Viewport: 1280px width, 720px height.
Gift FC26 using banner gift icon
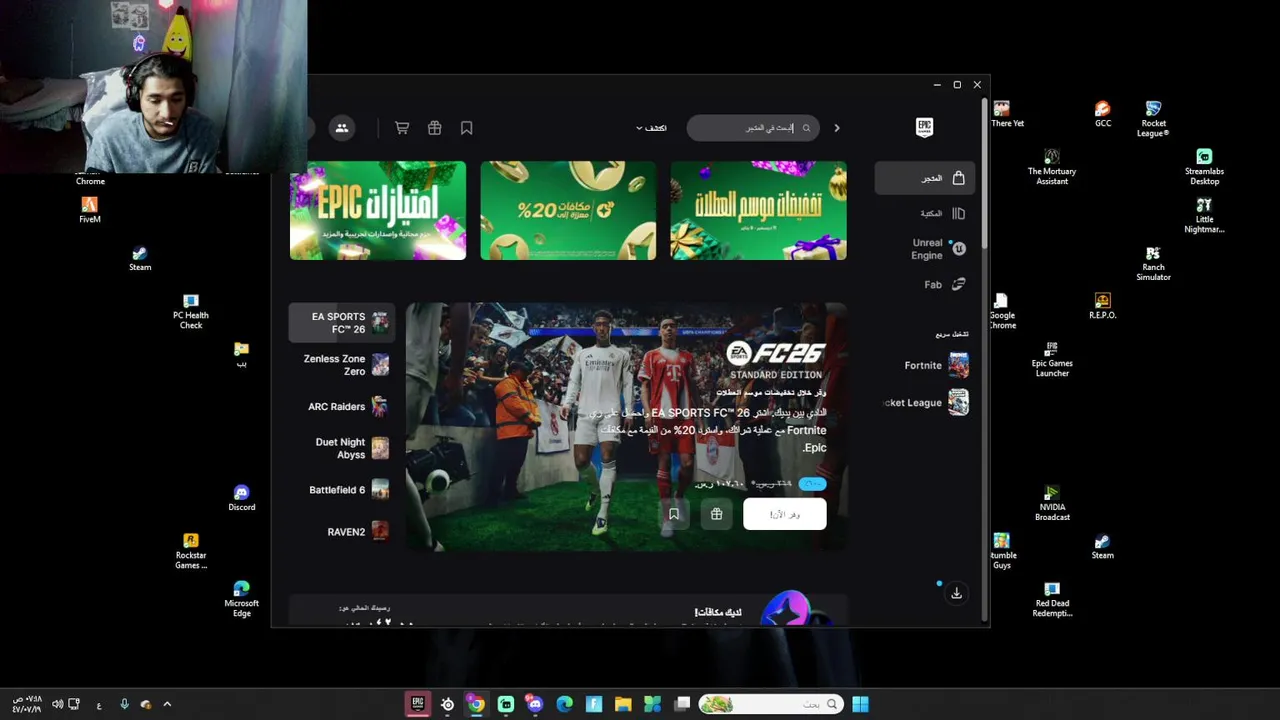pos(716,514)
